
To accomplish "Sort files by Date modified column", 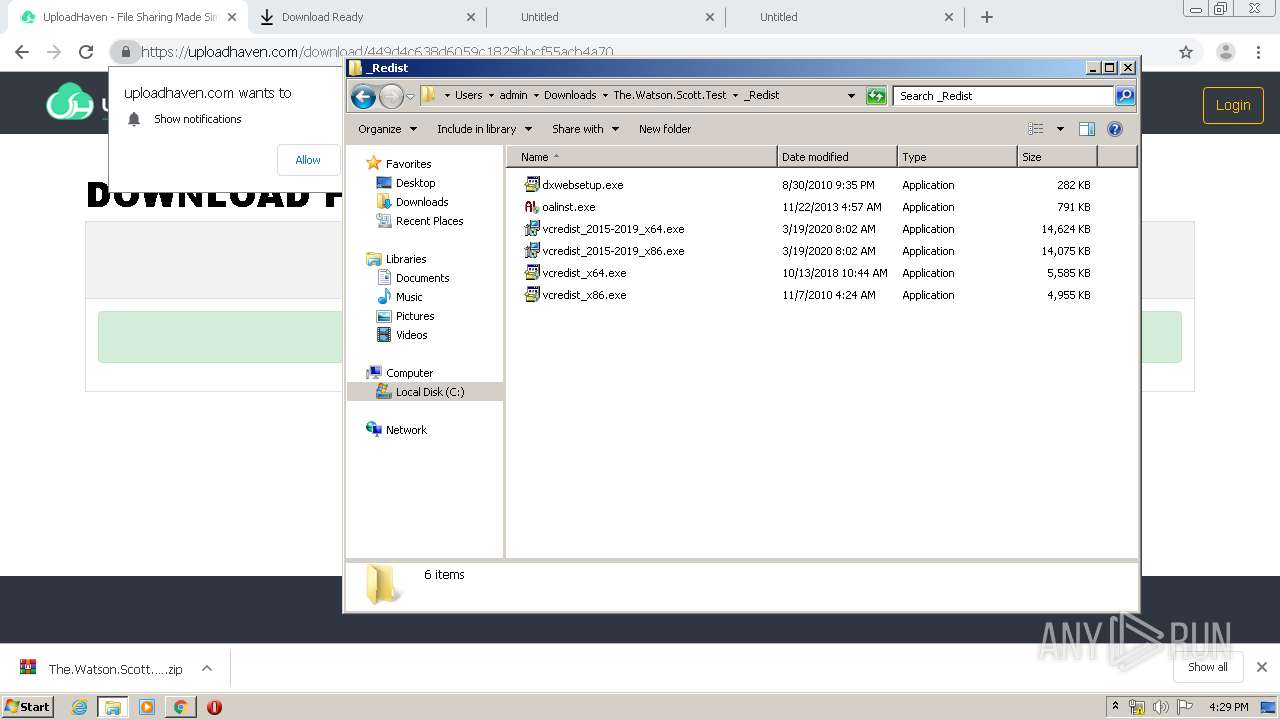I will (x=837, y=157).
